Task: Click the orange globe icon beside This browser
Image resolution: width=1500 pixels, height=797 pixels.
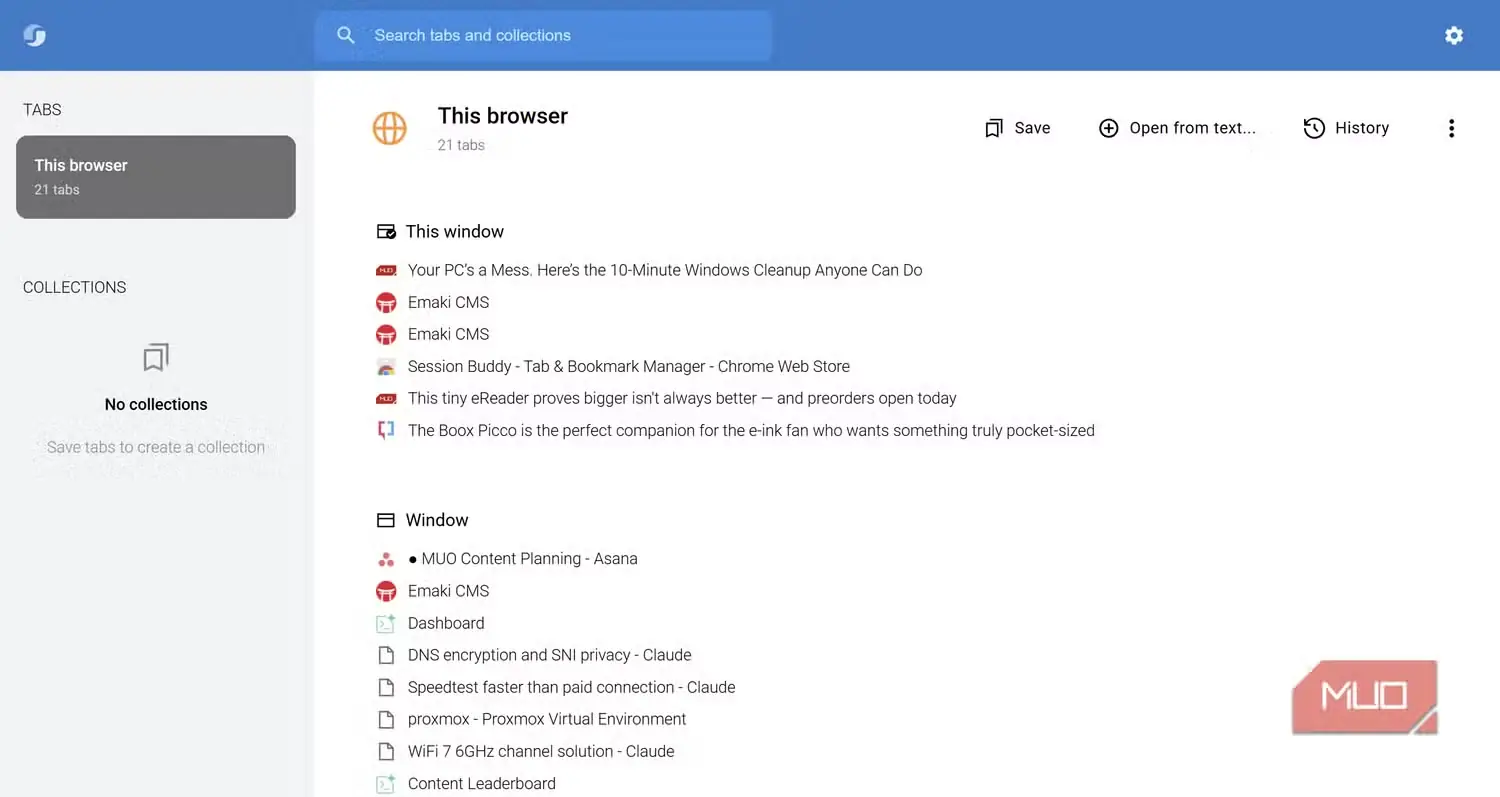Action: 389,128
